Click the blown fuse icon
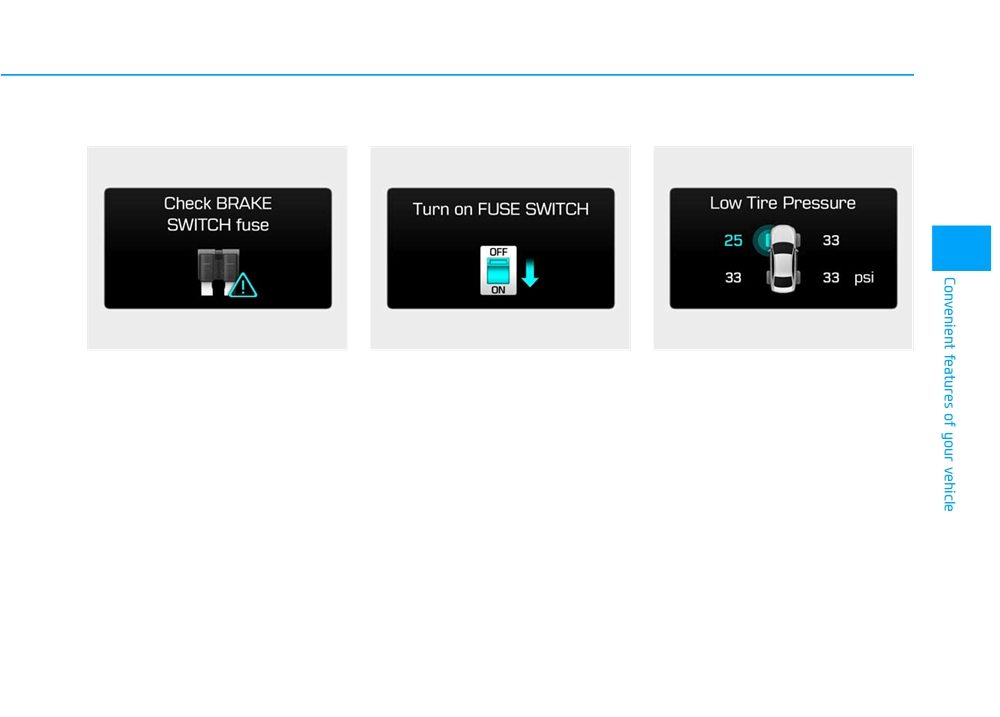Image resolution: width=1000 pixels, height=717 pixels. (218, 272)
